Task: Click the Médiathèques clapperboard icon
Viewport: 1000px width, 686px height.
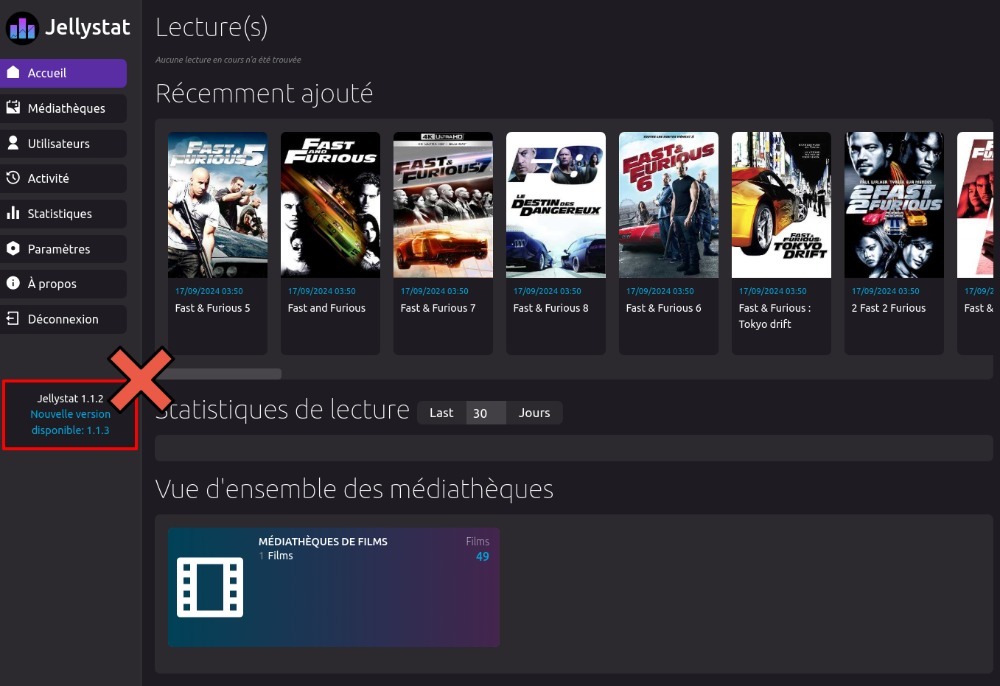Action: (x=13, y=108)
